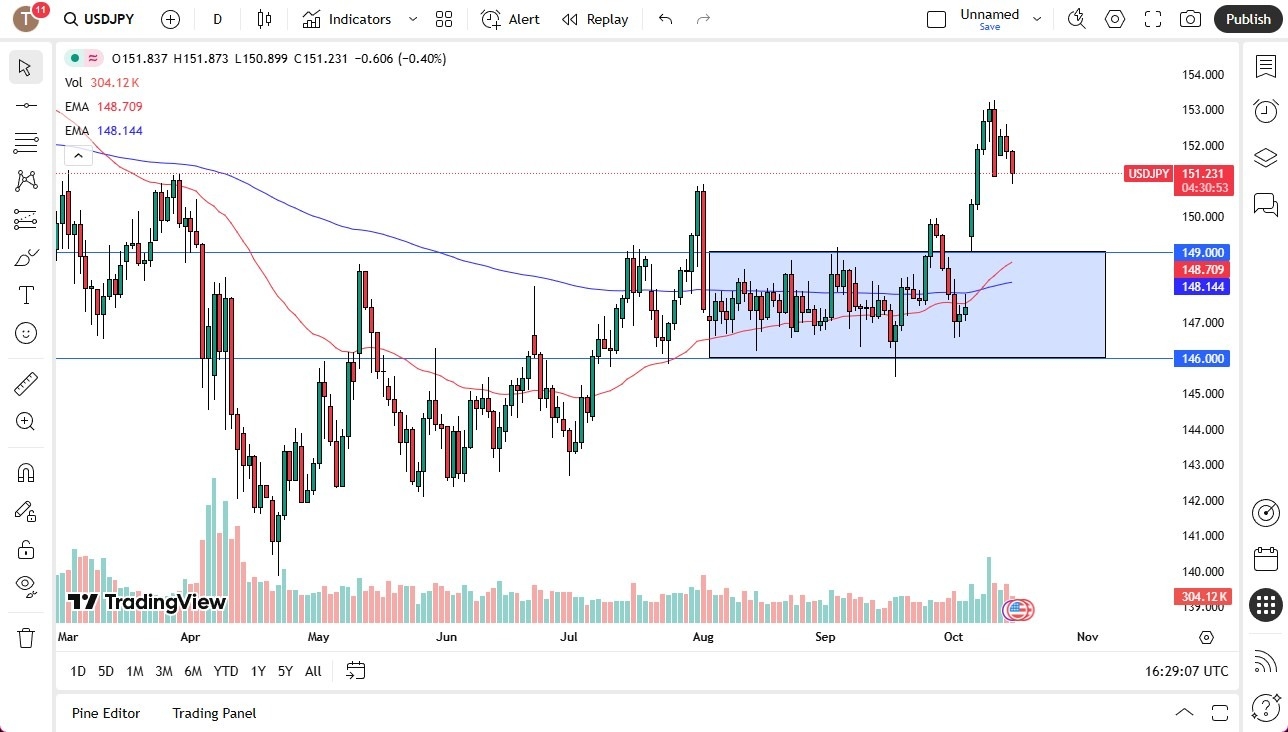Open the Unnamed layout dropdown
Screen dimensions: 1288x732
pos(1037,18)
